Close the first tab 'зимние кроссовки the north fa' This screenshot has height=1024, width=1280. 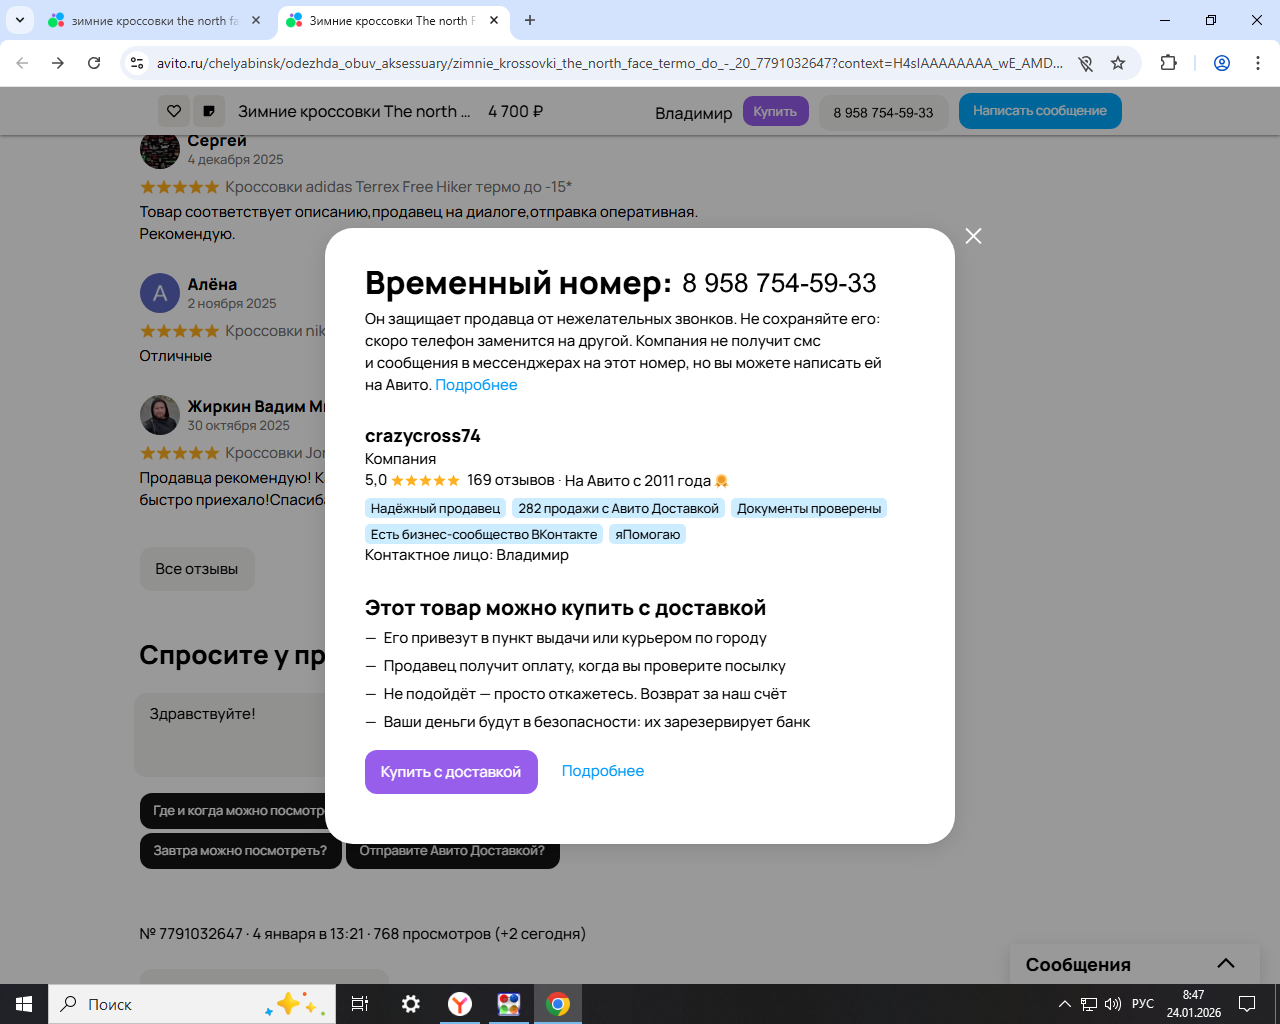click(256, 20)
